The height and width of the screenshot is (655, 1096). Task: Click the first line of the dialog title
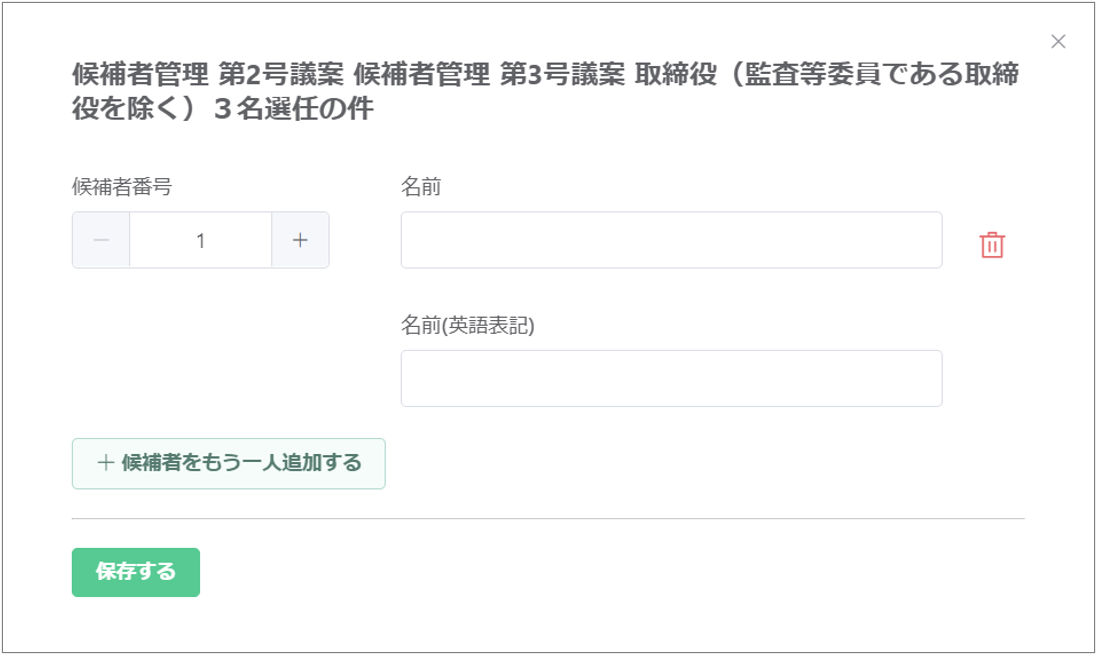546,76
